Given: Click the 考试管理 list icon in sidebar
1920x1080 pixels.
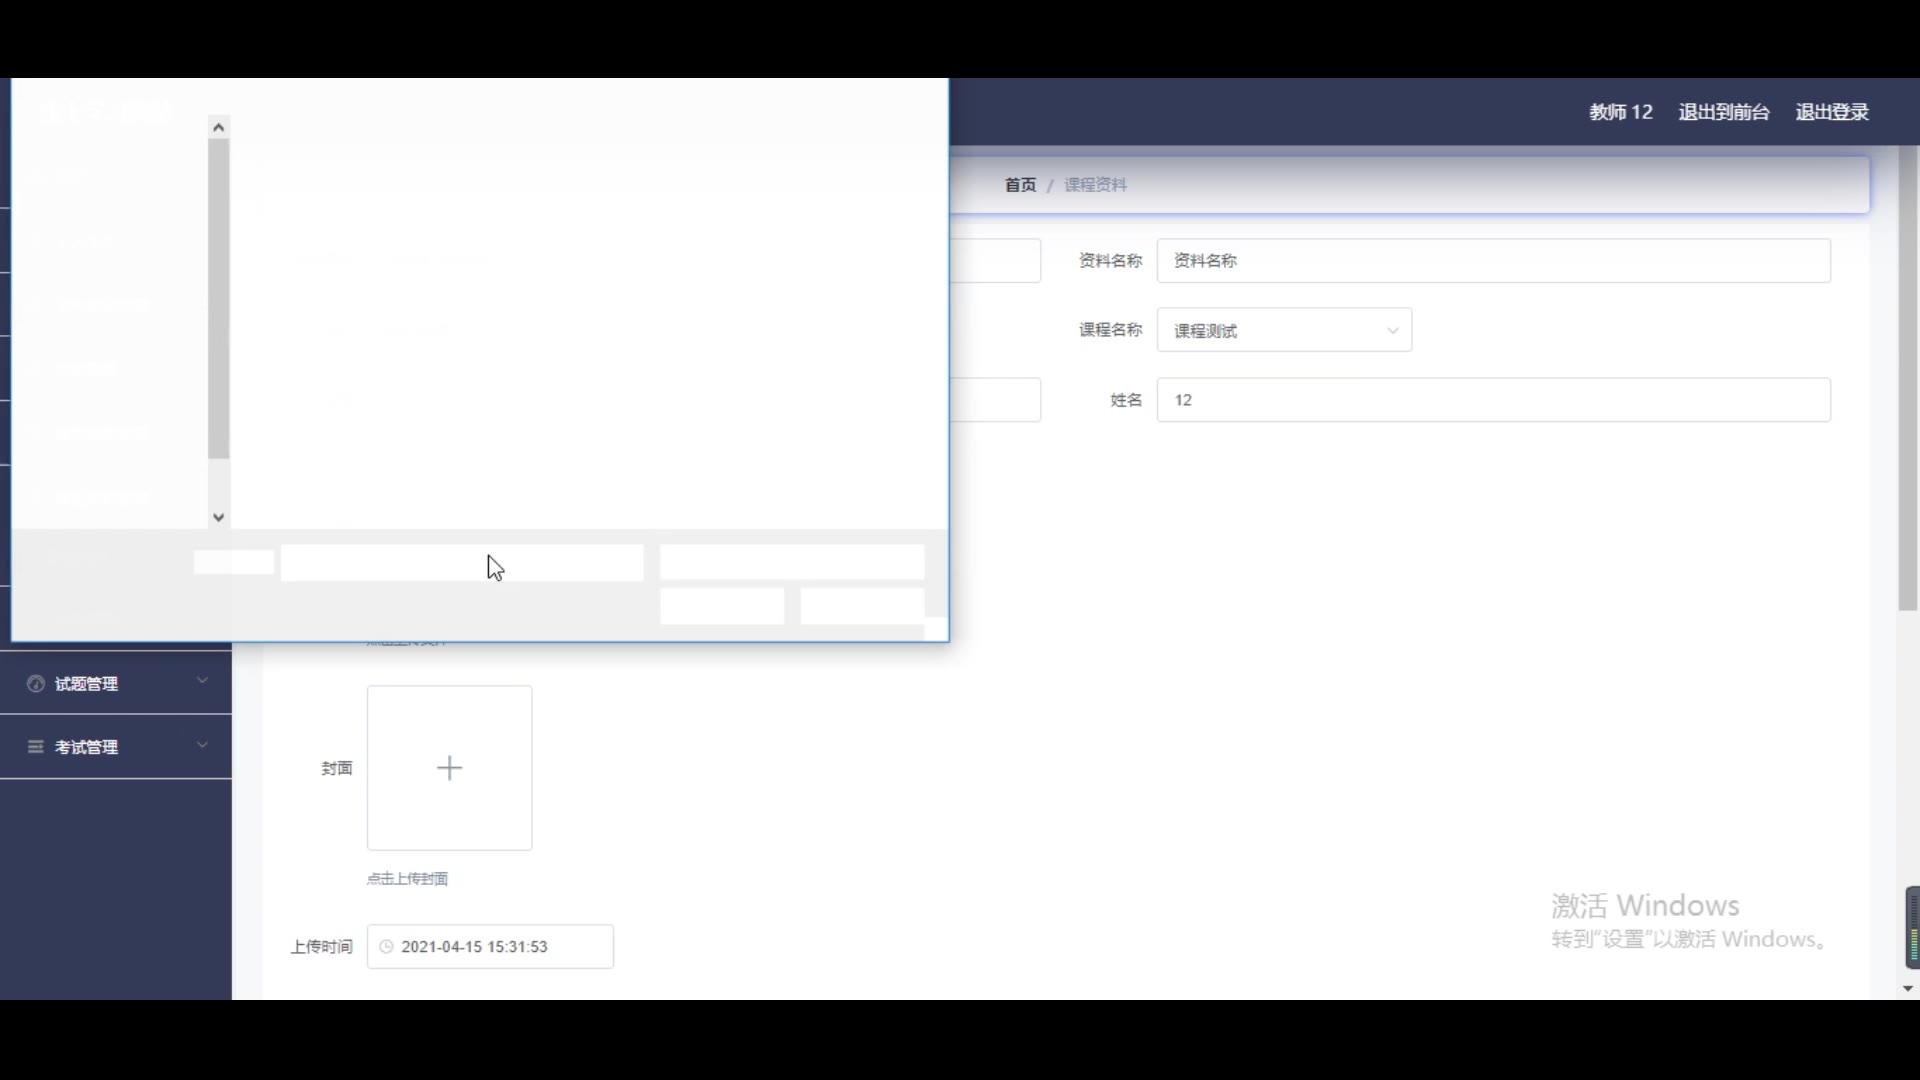Looking at the screenshot, I should (36, 747).
